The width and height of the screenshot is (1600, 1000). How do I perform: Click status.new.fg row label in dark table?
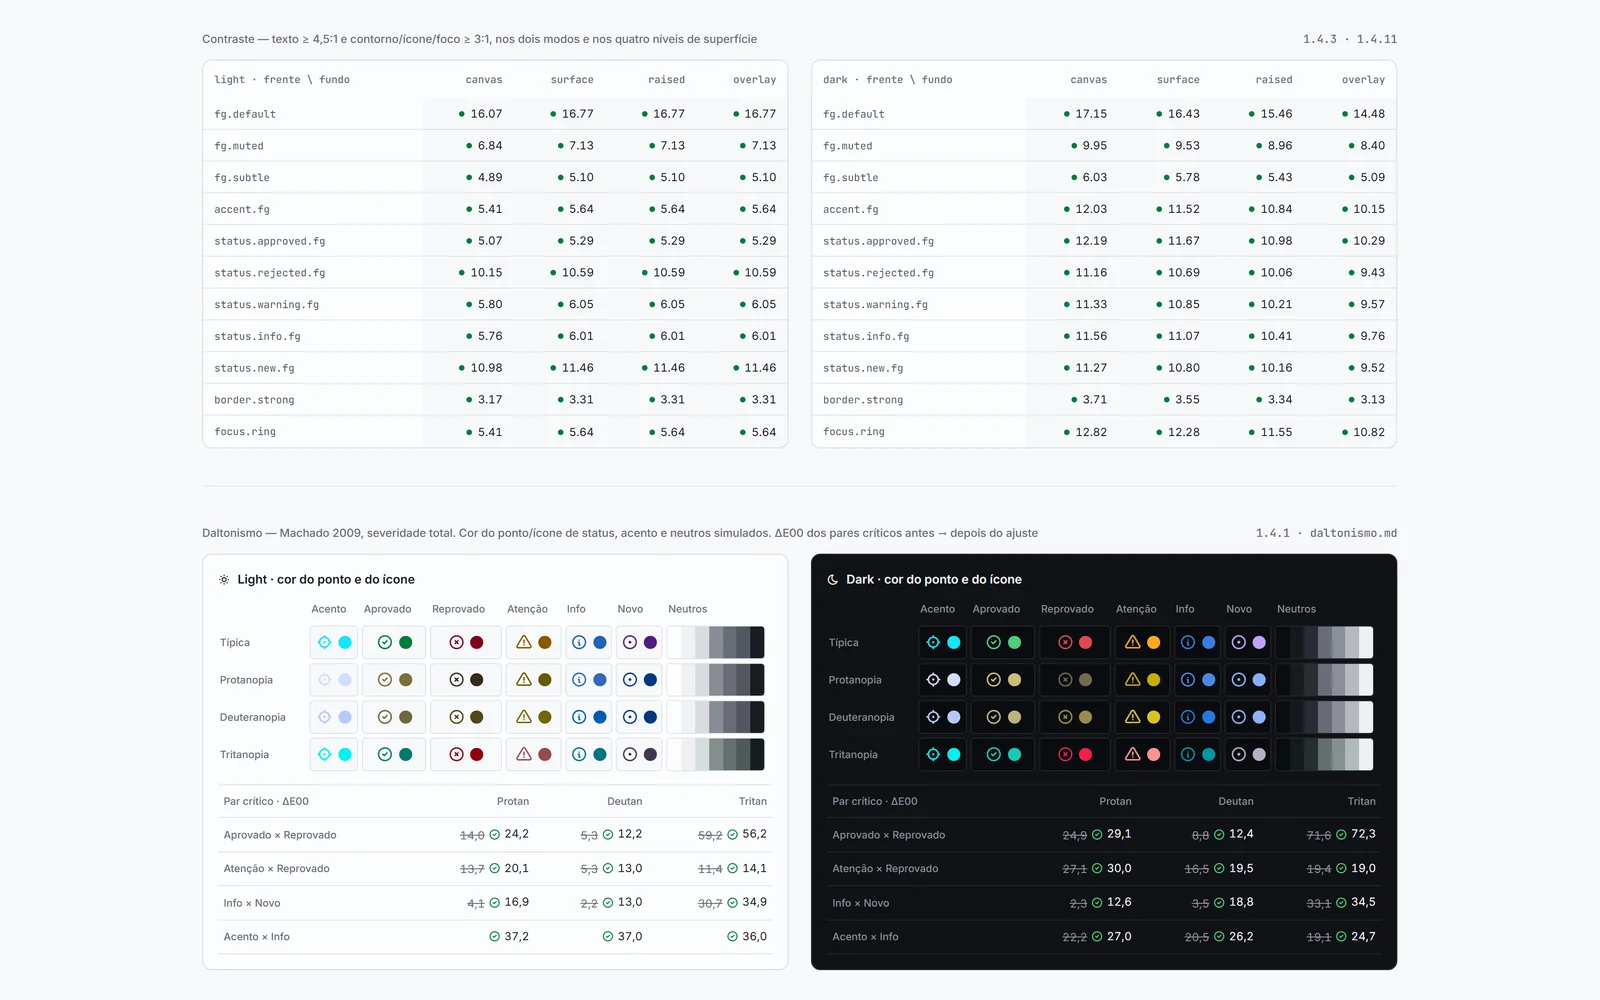(863, 368)
